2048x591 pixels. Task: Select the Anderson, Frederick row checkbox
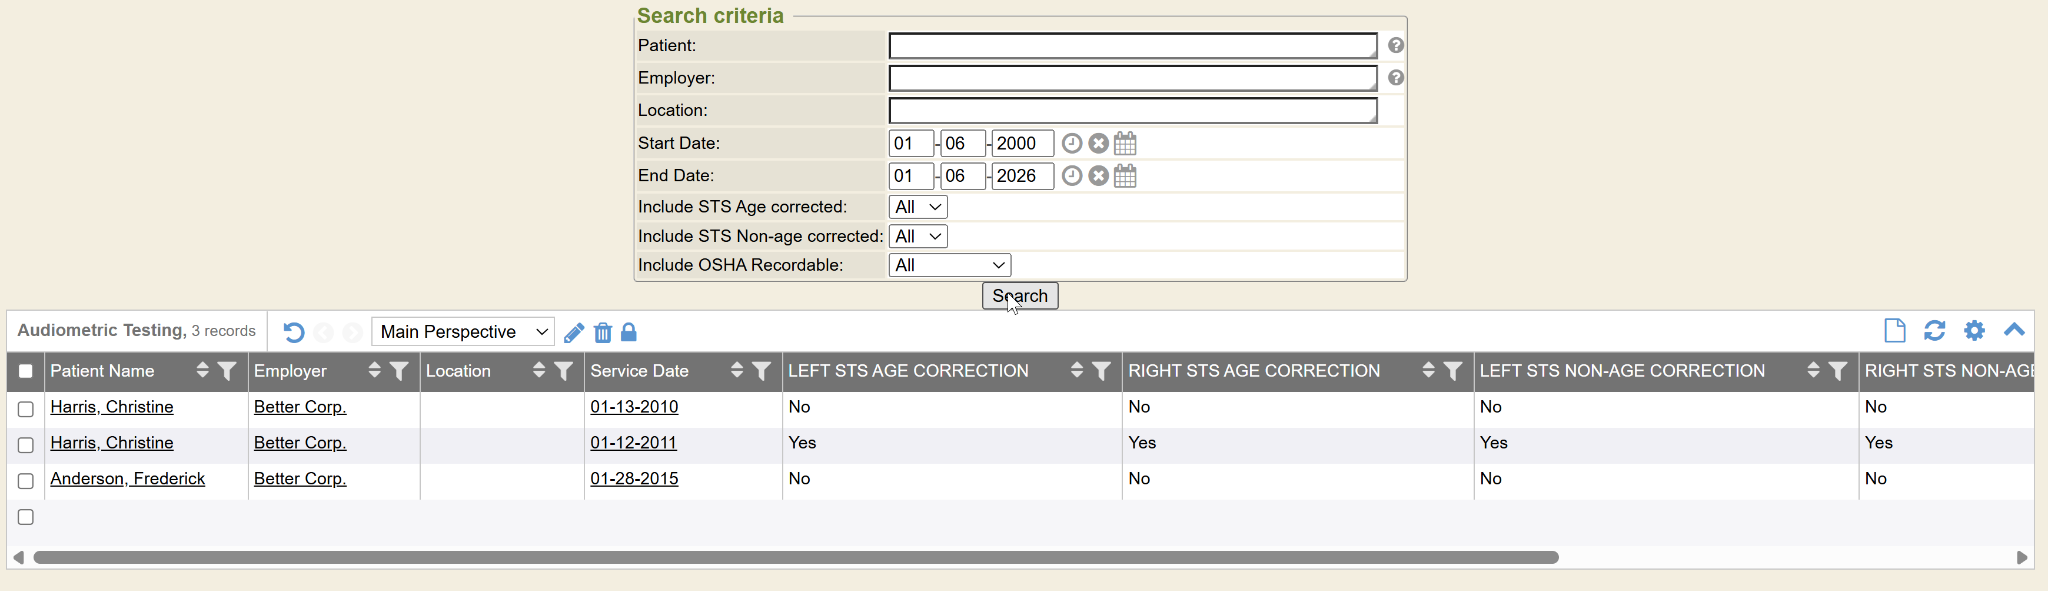click(26, 481)
